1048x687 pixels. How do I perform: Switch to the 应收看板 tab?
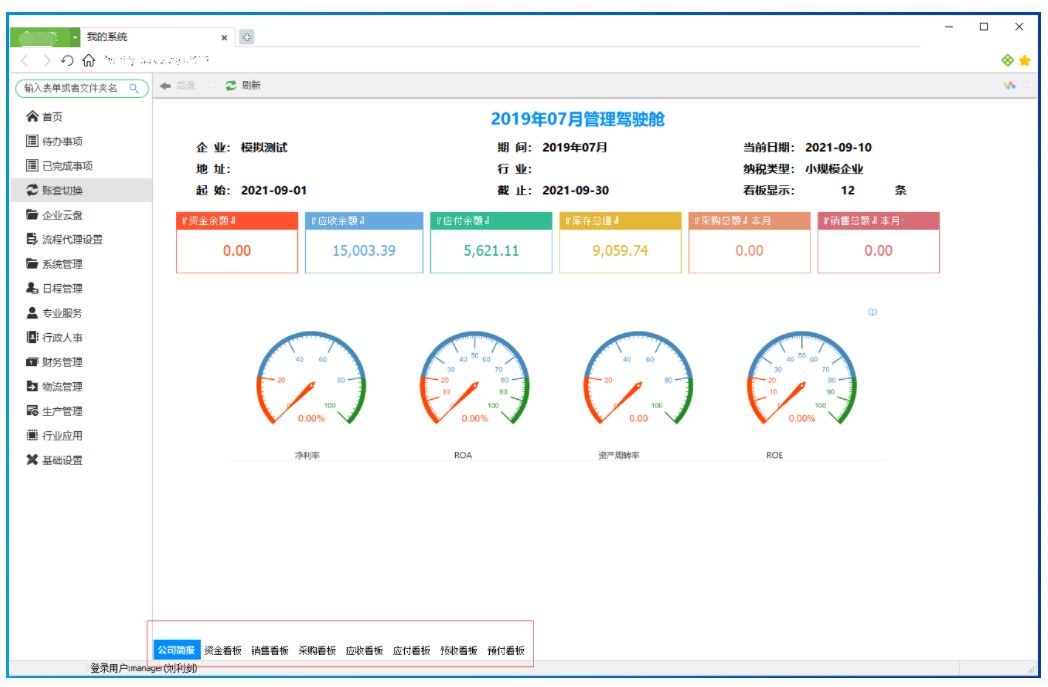pos(364,650)
